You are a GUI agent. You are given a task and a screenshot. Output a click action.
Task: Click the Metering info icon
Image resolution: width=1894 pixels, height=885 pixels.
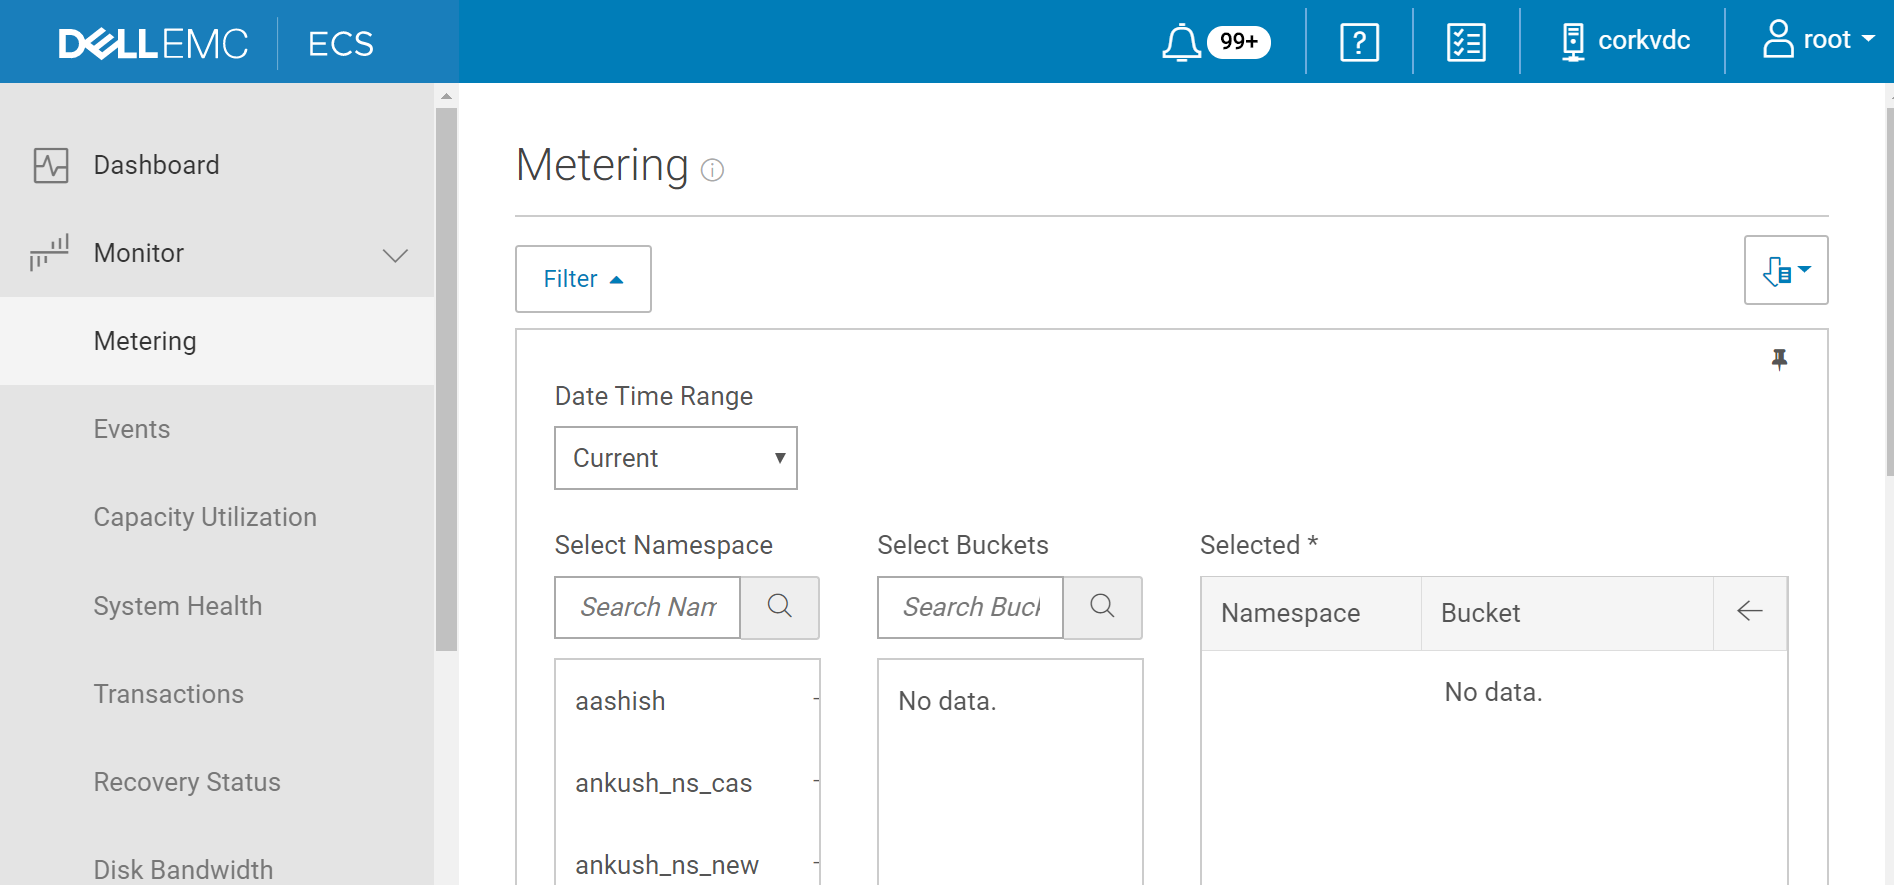[712, 170]
